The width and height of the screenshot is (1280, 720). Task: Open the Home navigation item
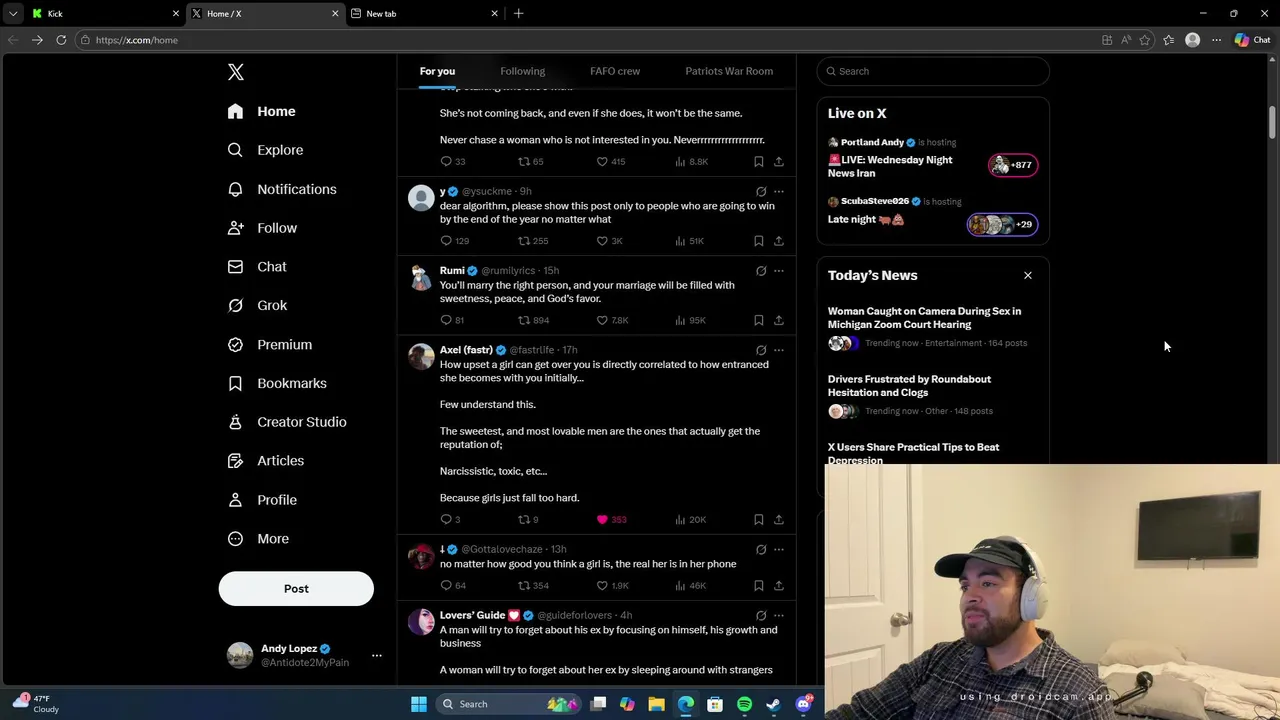click(261, 111)
